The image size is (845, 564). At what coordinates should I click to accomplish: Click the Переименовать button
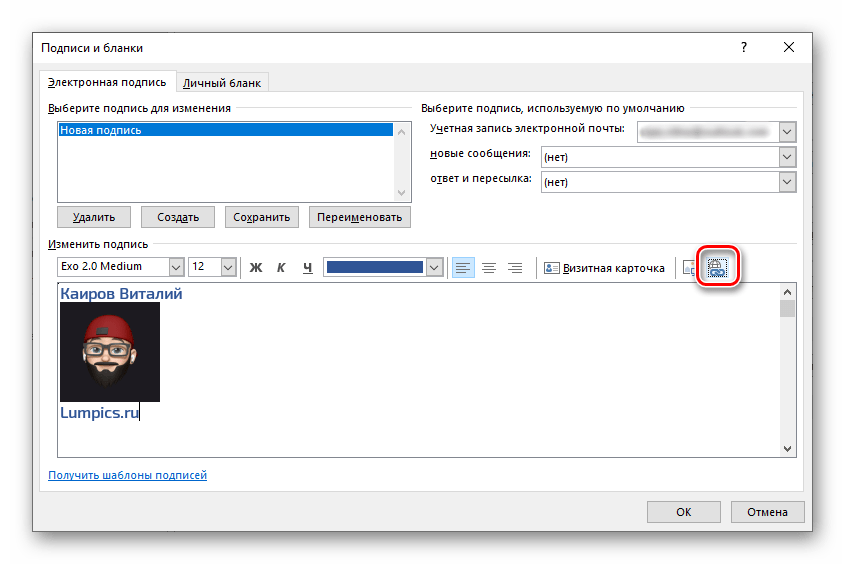coord(359,217)
